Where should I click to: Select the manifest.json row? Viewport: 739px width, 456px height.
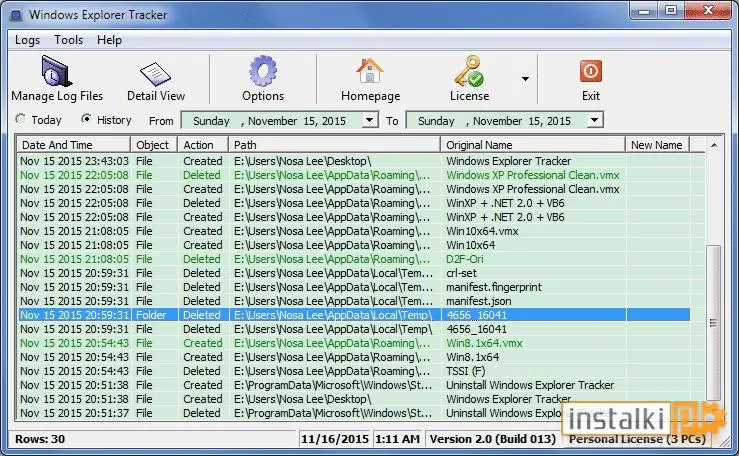click(x=353, y=301)
